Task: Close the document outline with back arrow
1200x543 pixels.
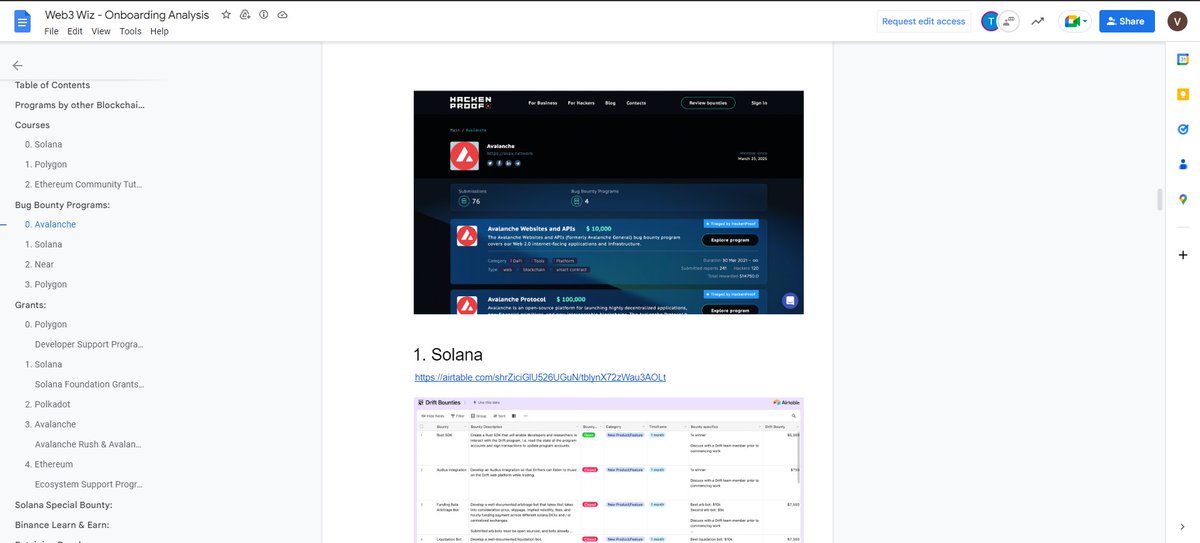Action: [18, 65]
